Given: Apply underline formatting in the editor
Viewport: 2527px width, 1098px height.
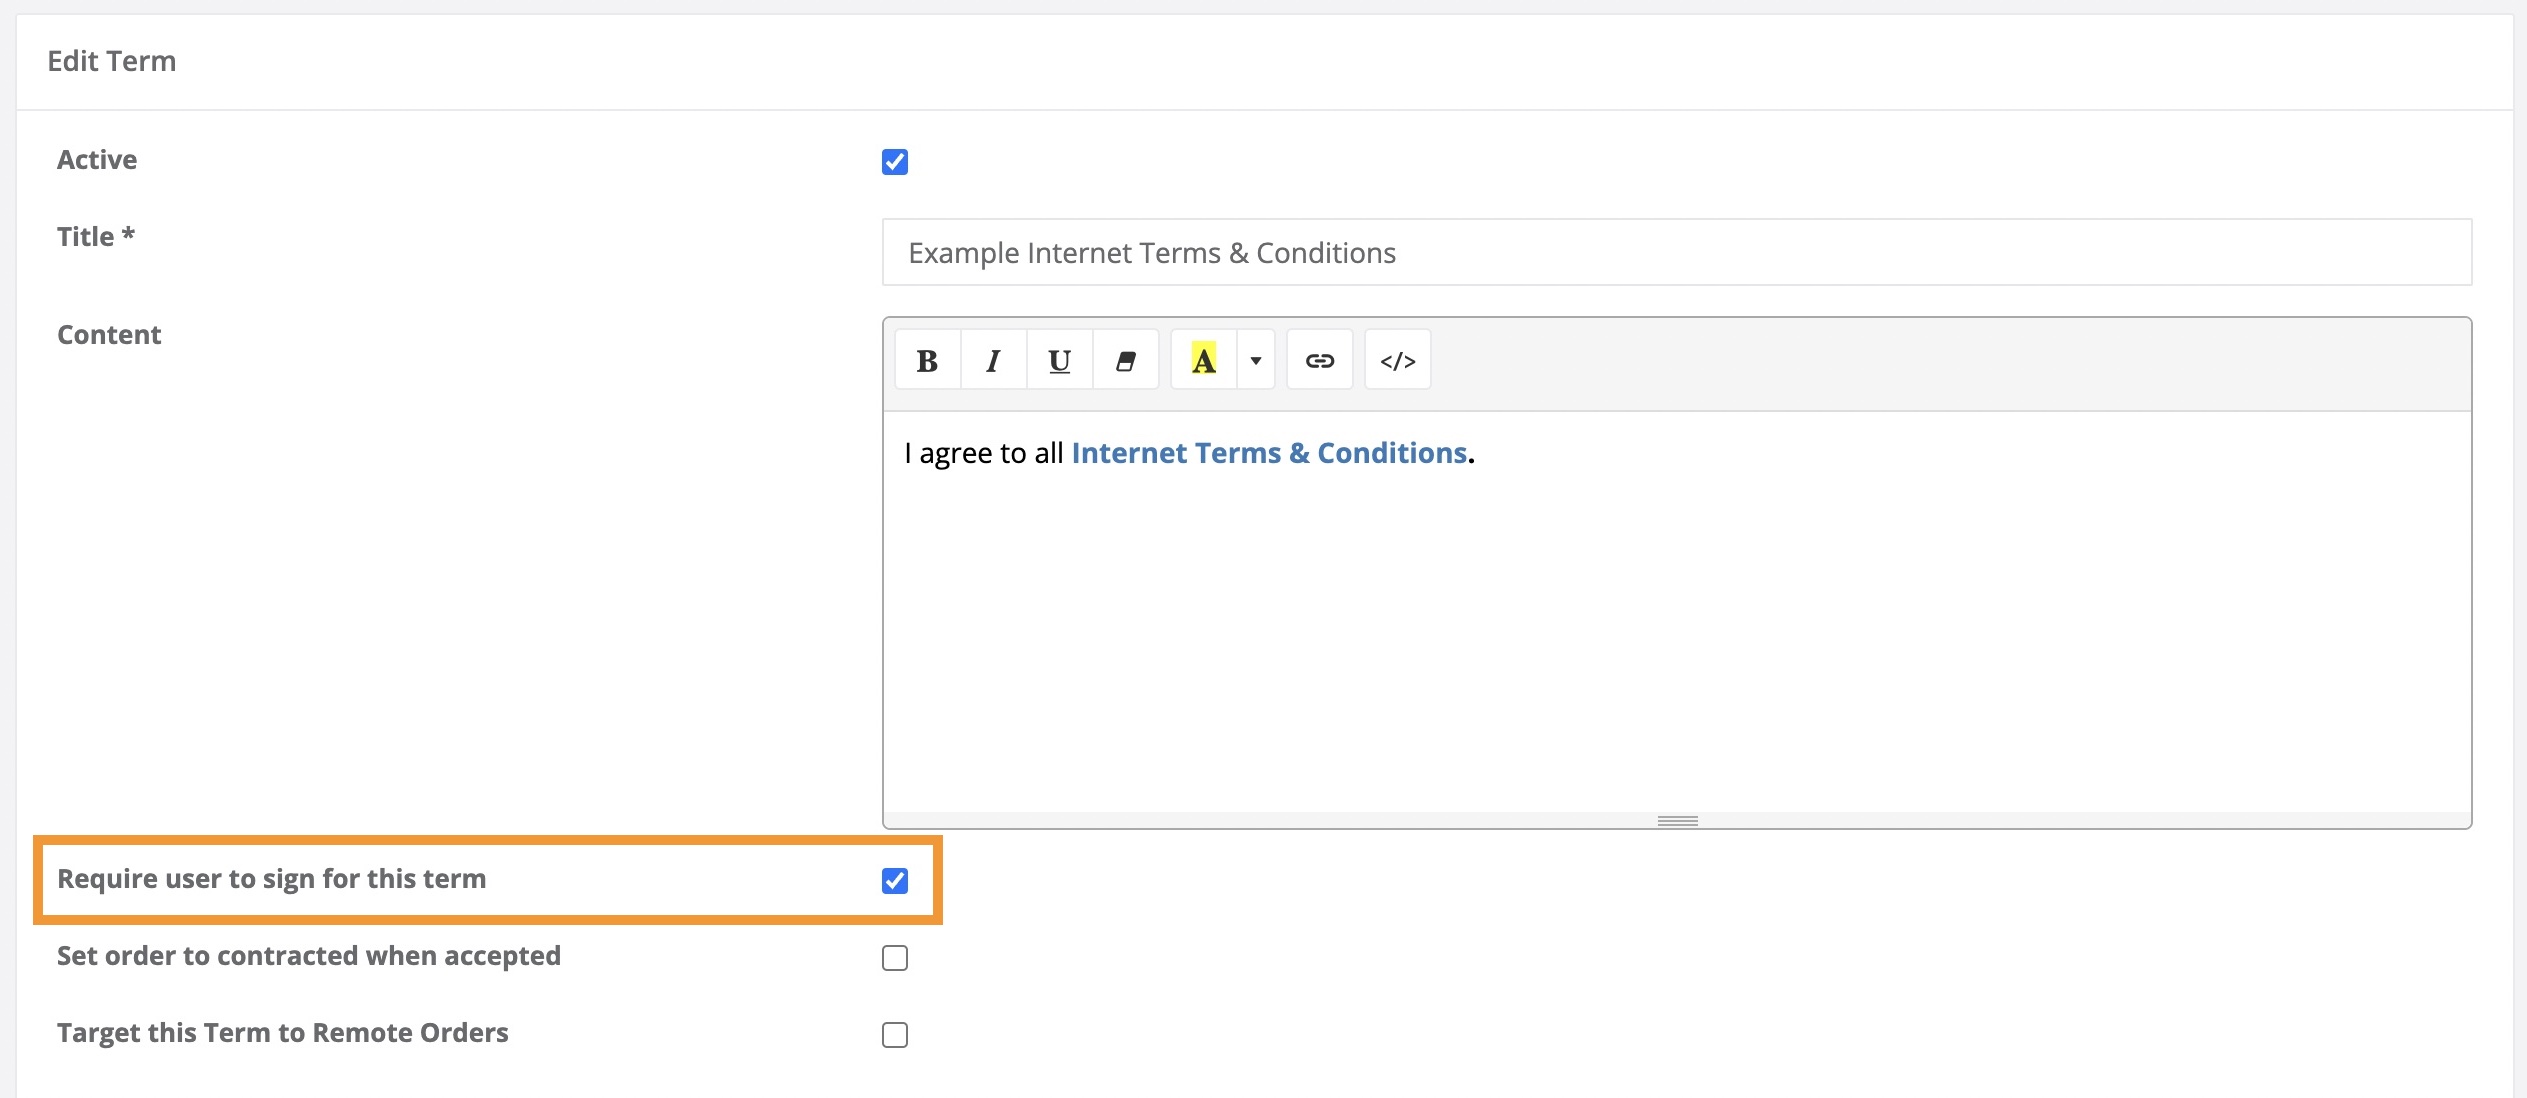Looking at the screenshot, I should coord(1059,359).
